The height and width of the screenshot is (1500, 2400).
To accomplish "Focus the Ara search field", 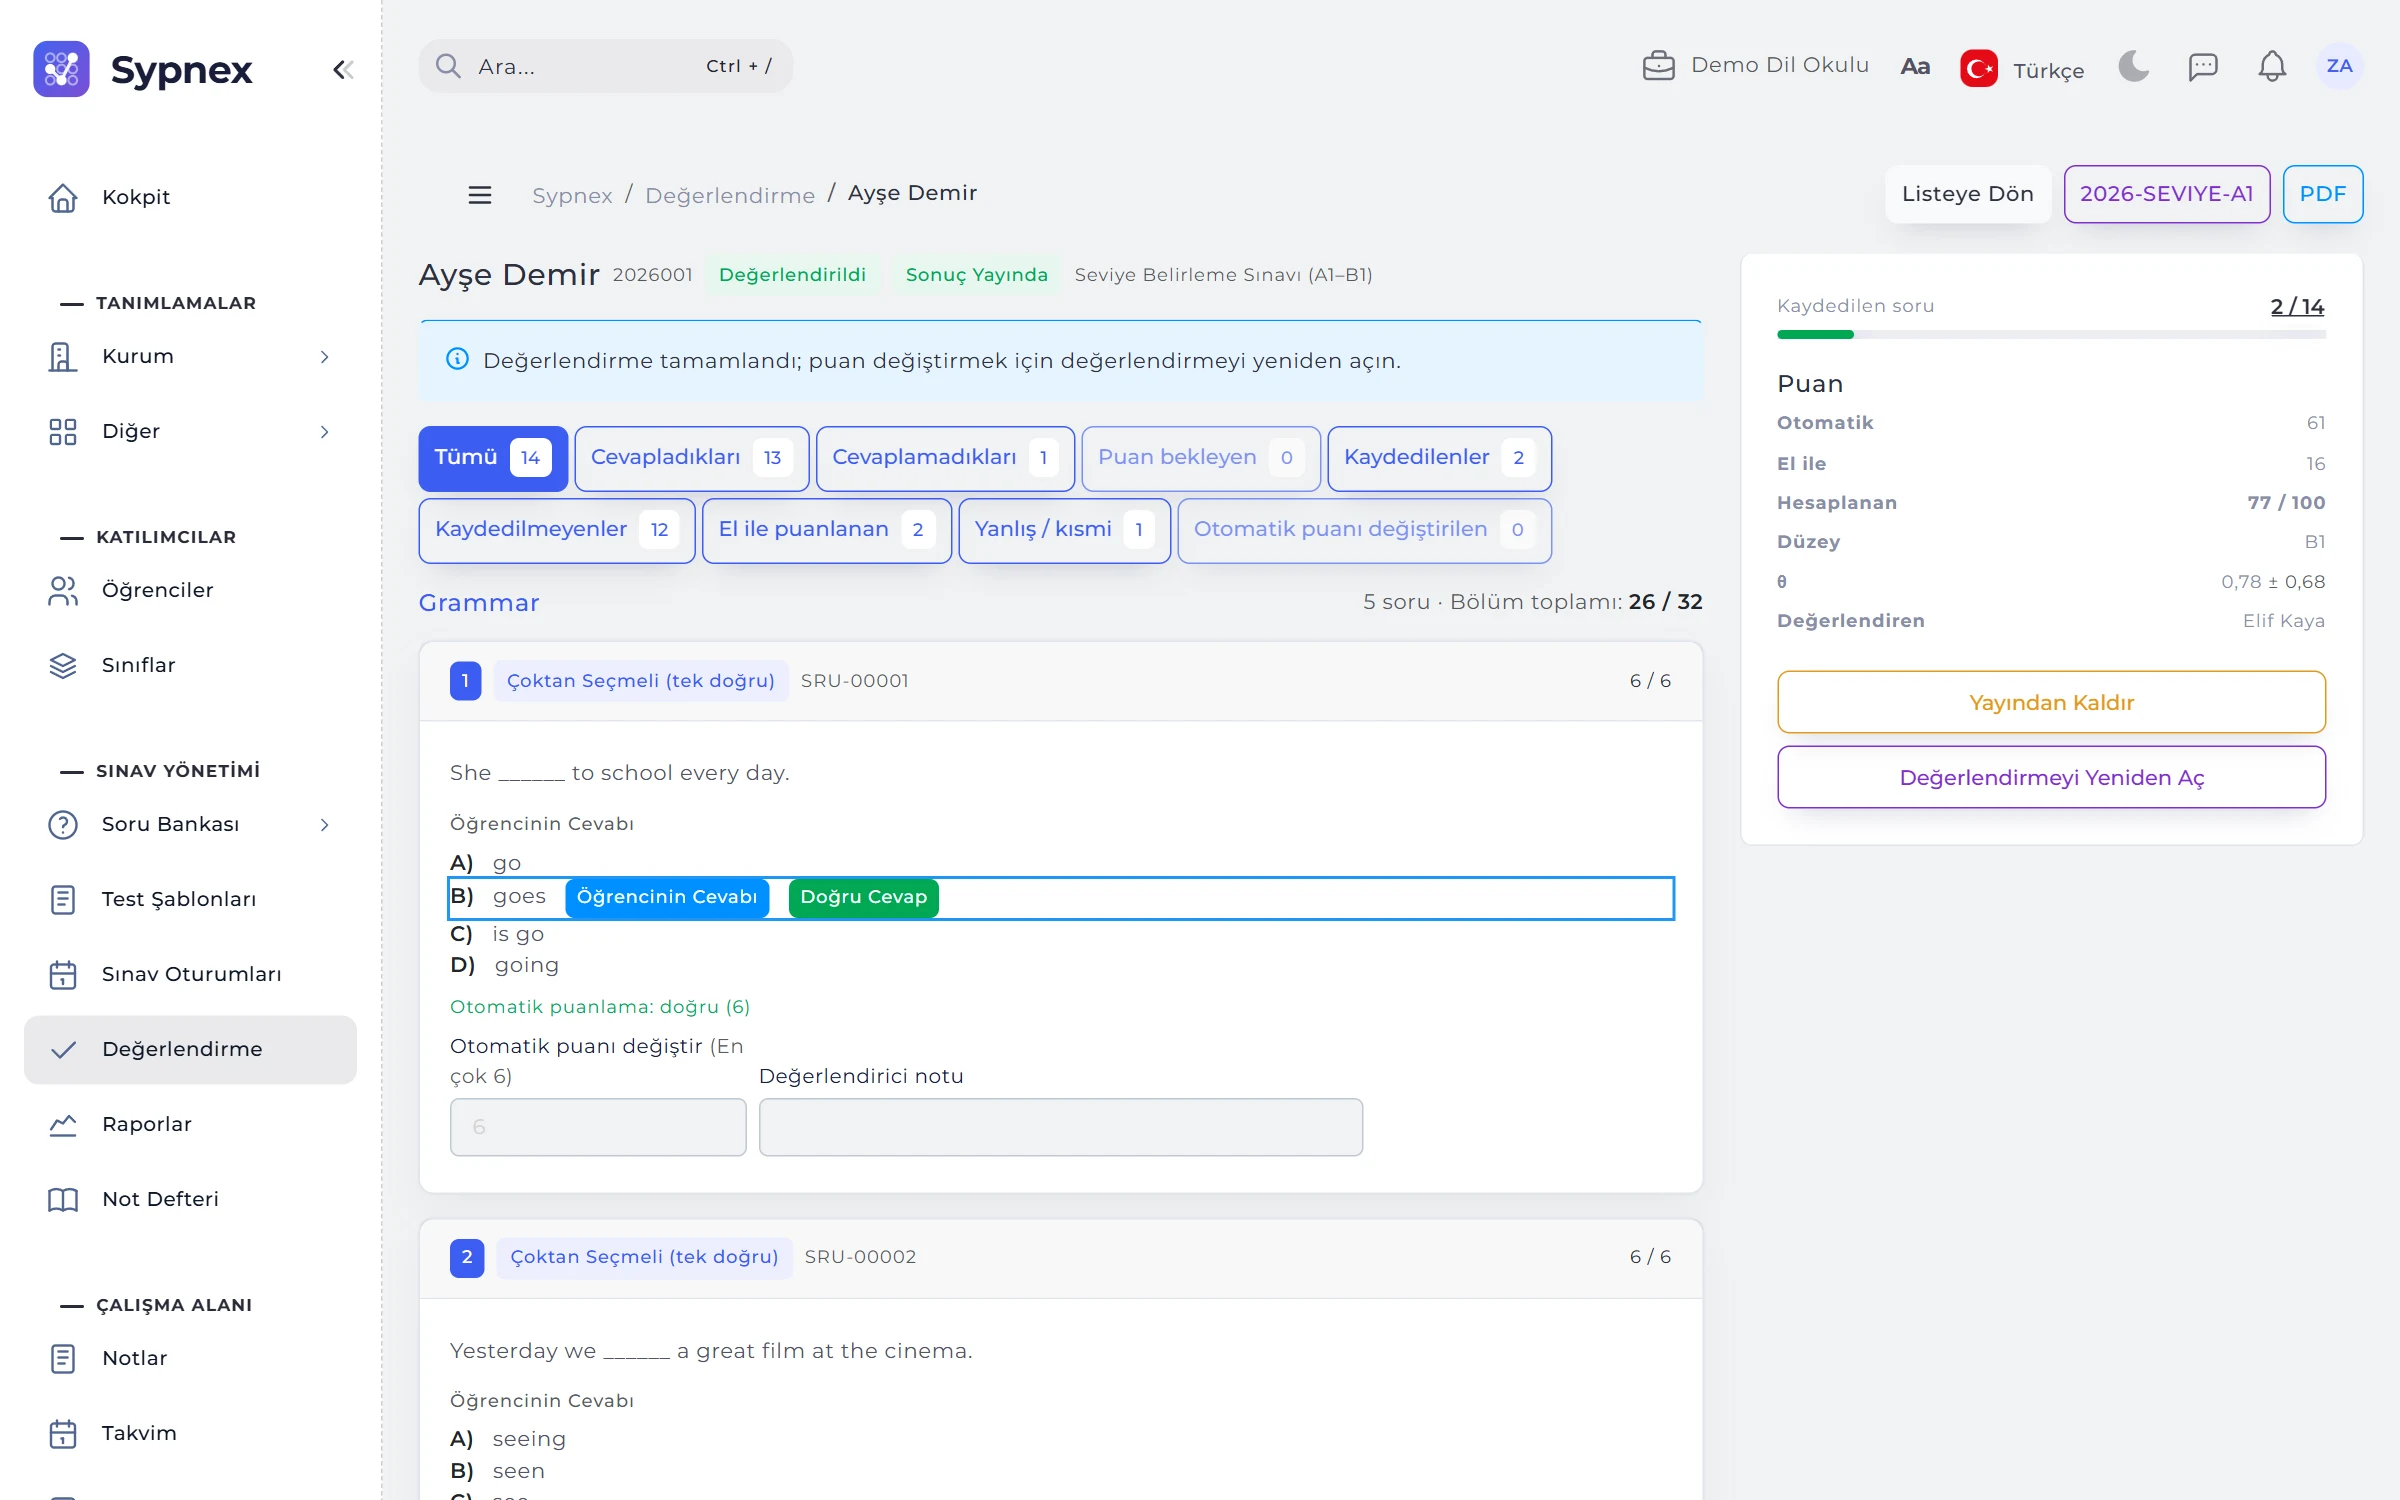I will coord(605,66).
